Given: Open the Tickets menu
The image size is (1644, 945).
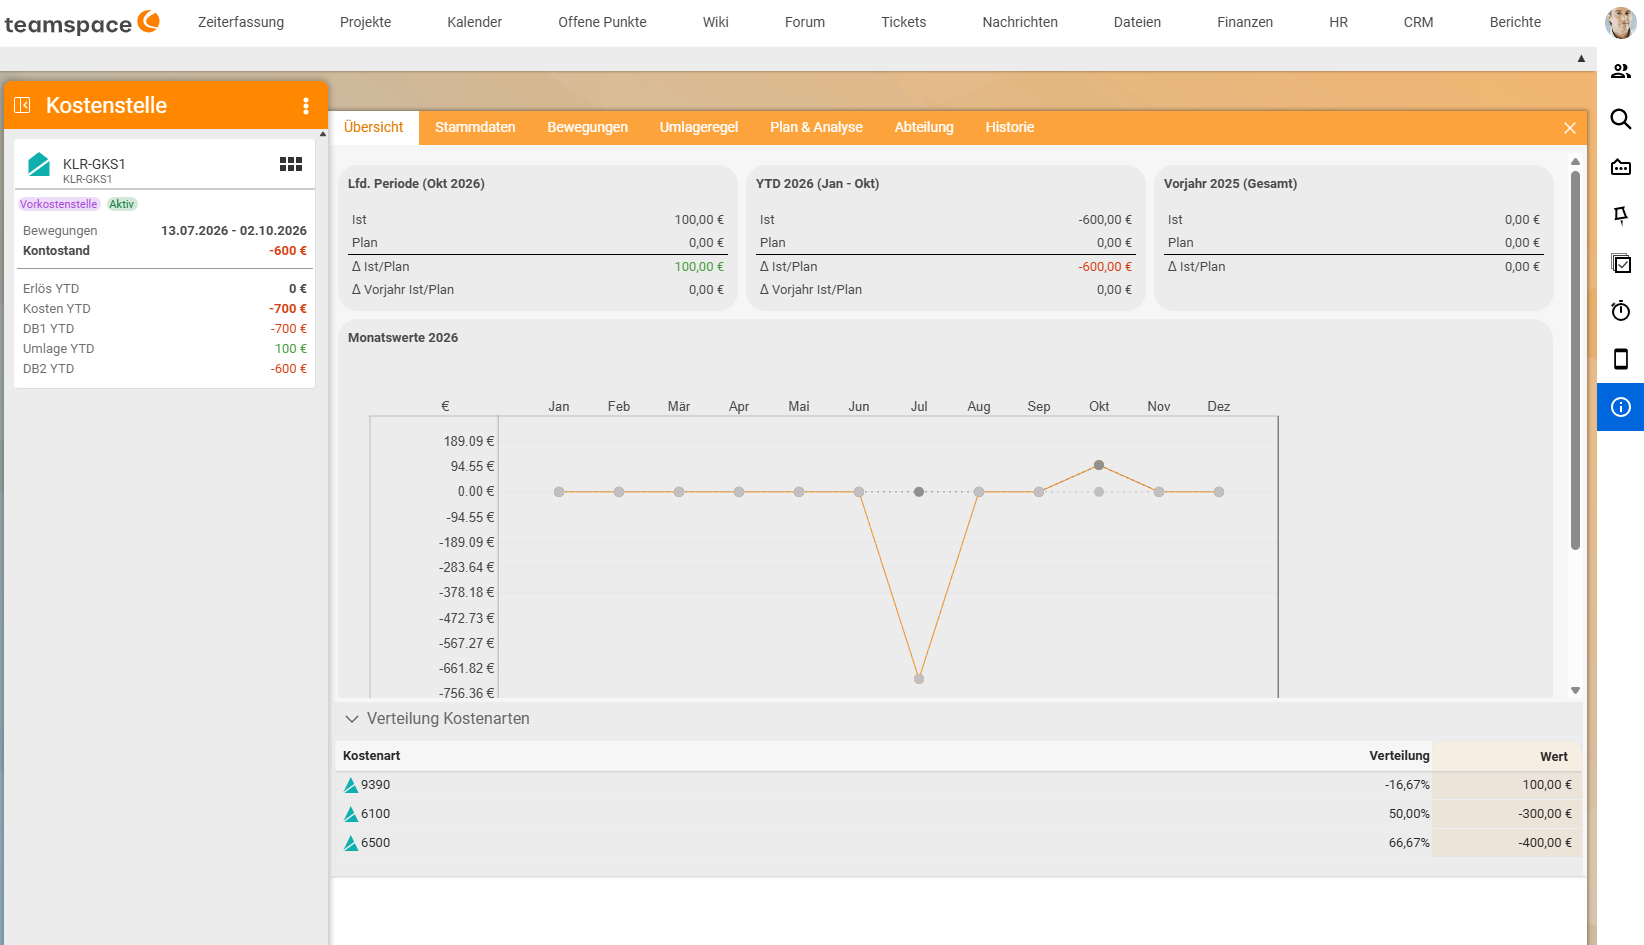Looking at the screenshot, I should point(904,22).
